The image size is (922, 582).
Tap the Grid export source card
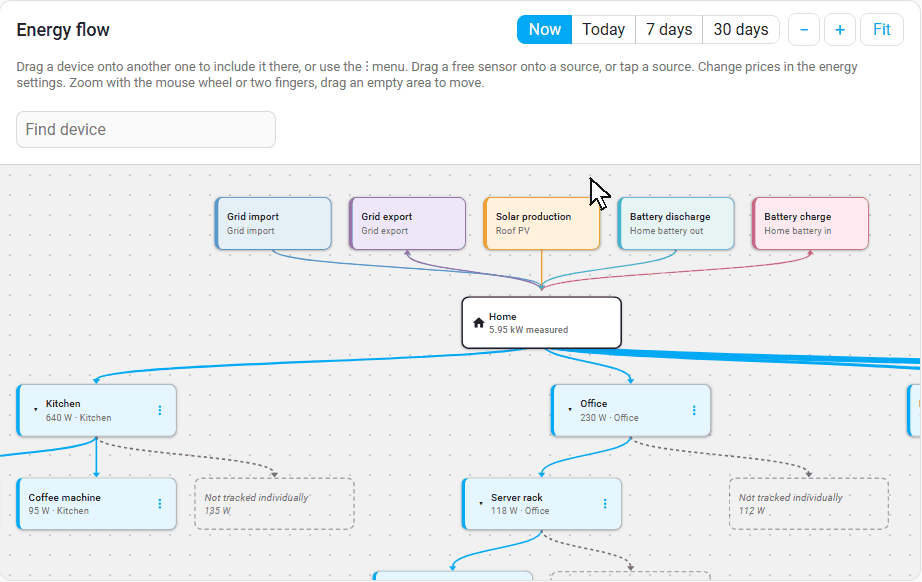[407, 223]
